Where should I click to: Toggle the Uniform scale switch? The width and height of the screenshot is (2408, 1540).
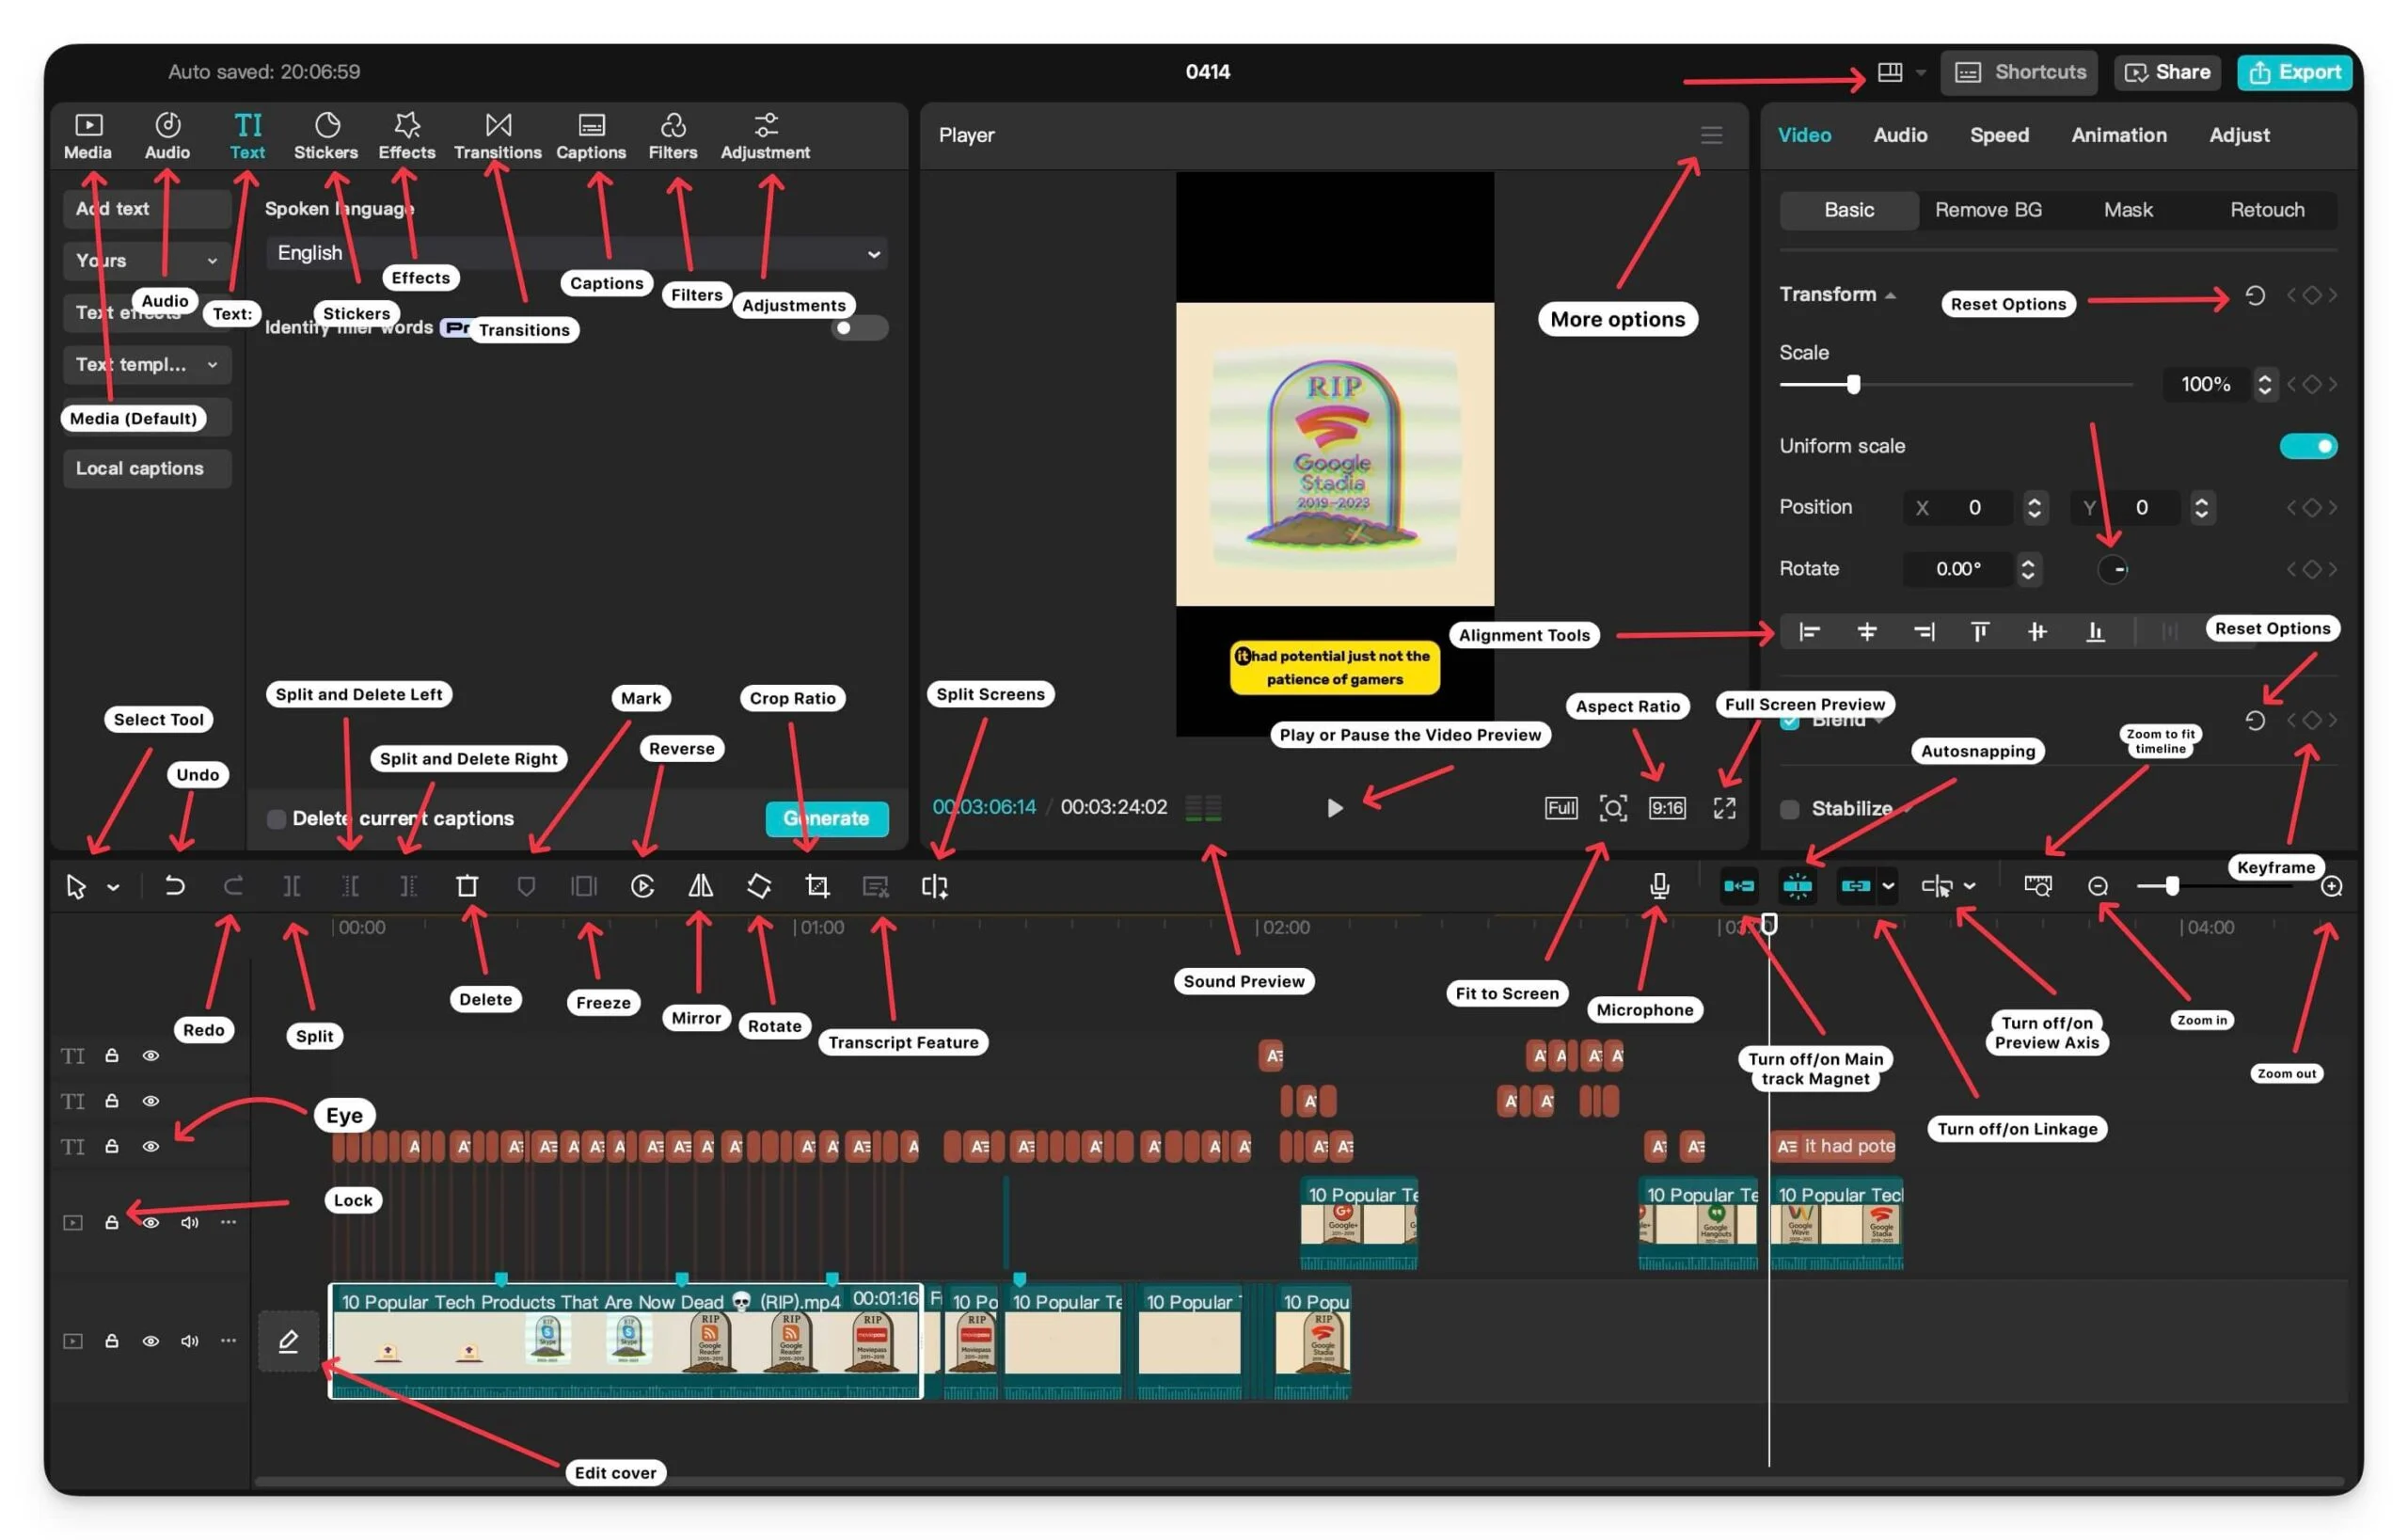coord(2308,446)
